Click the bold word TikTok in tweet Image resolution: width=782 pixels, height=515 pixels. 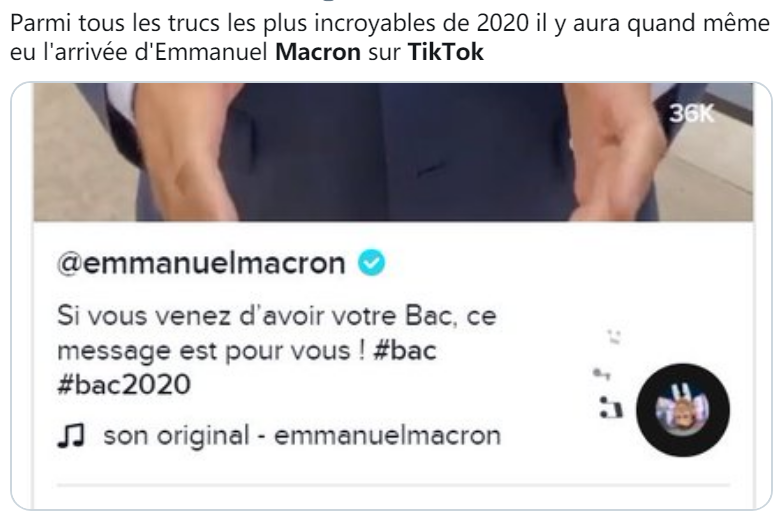click(446, 52)
